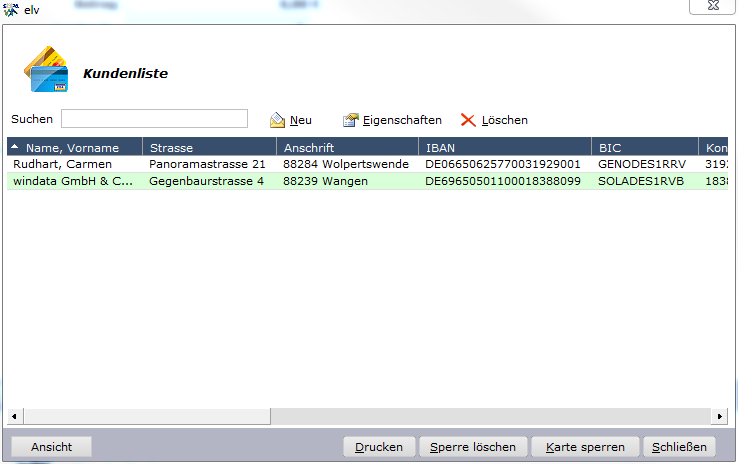Click the elv app icon in title bar
Screen dimensions: 738x464
click(x=10, y=9)
